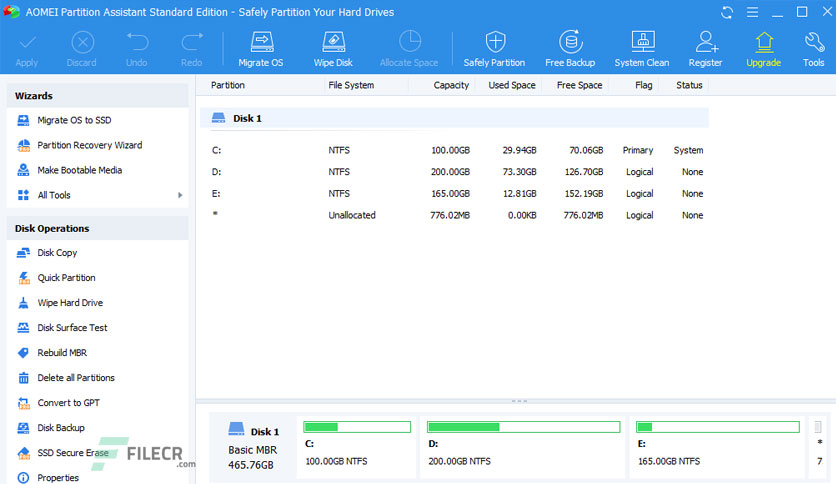This screenshot has width=836, height=484.
Task: Open System Clean utility
Action: pos(642,49)
